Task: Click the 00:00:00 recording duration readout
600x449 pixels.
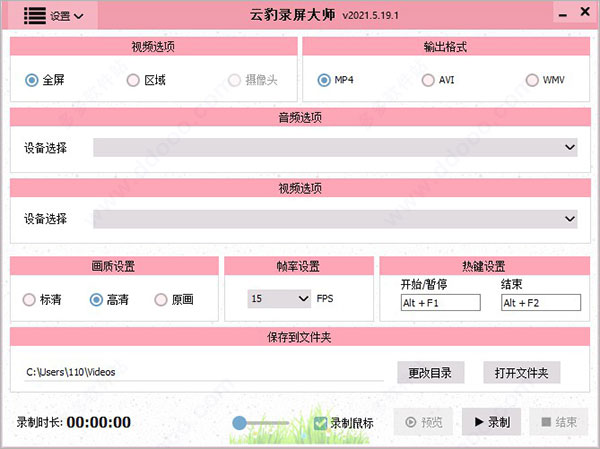Action: pyautogui.click(x=99, y=423)
